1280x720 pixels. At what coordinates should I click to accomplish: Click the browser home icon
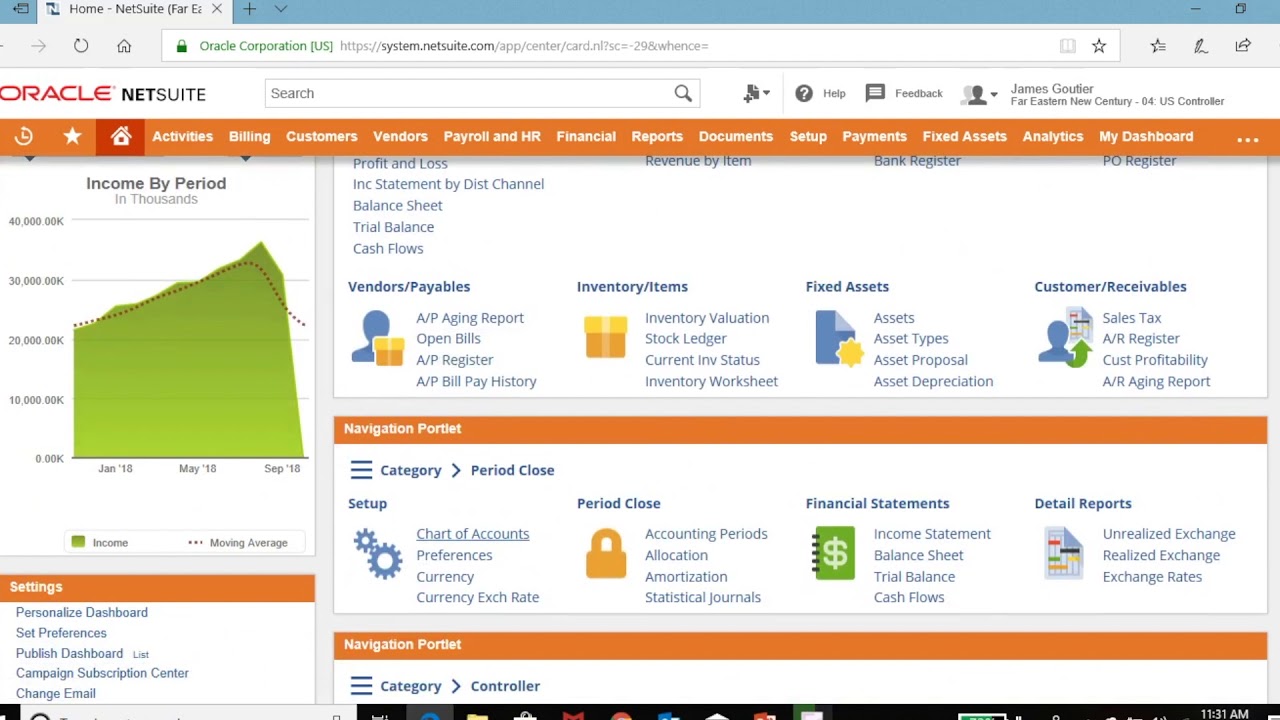coord(124,46)
